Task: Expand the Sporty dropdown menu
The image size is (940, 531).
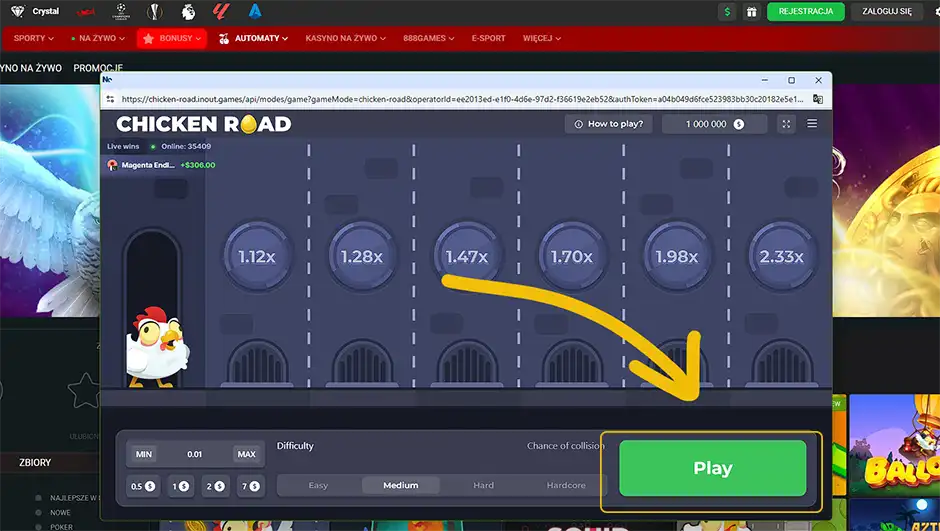Action: pos(34,38)
